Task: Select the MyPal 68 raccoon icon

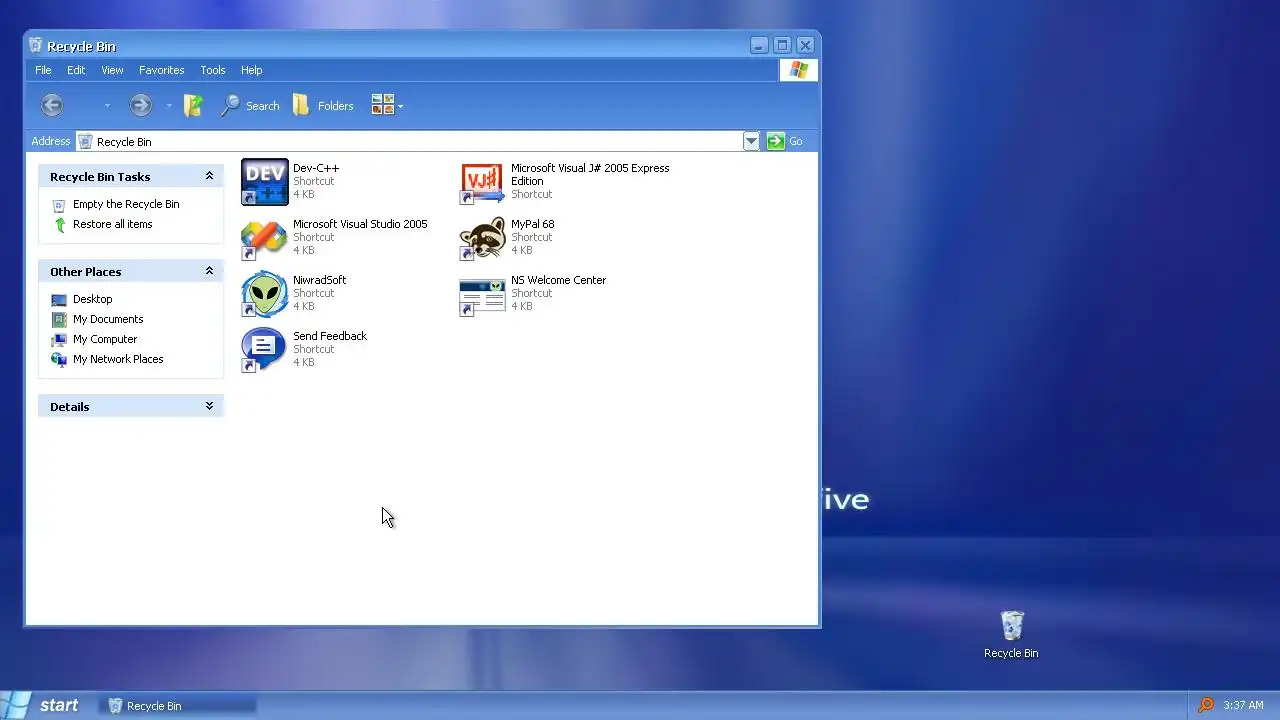Action: [x=483, y=238]
